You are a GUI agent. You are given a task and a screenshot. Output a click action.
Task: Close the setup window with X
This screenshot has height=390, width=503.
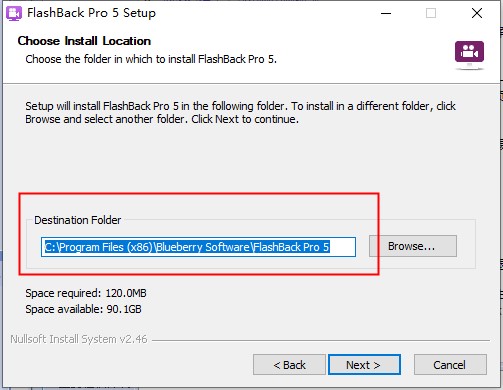pyautogui.click(x=477, y=13)
